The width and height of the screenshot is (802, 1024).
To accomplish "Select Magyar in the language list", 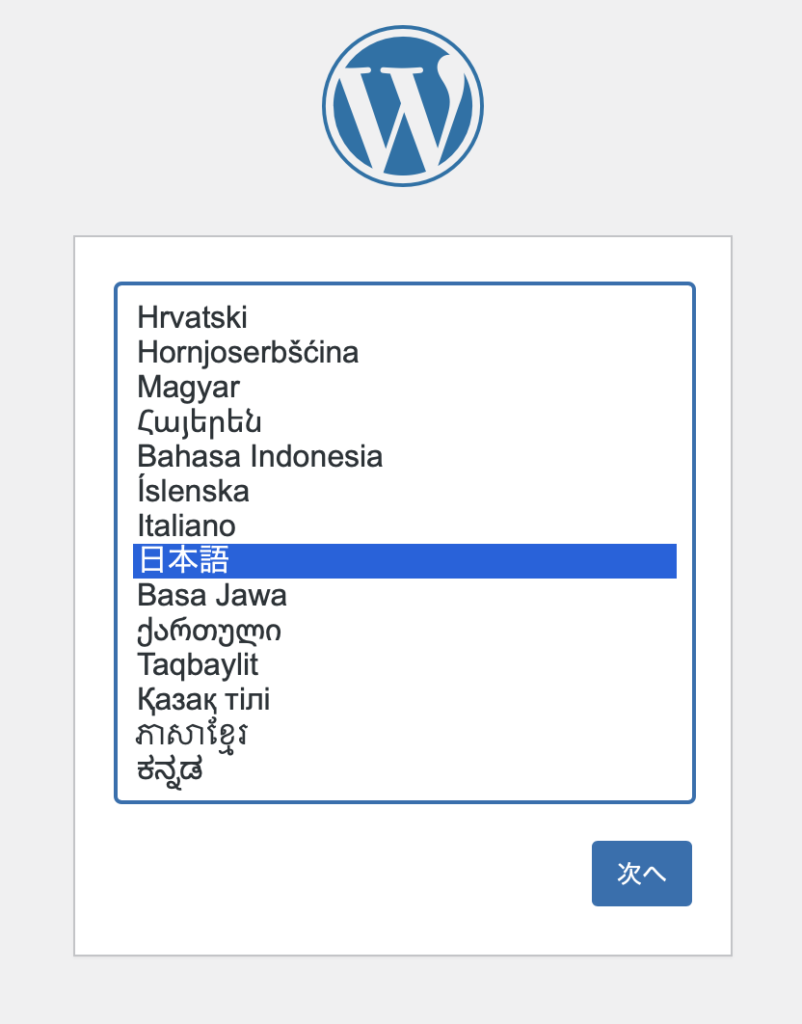I will click(189, 387).
